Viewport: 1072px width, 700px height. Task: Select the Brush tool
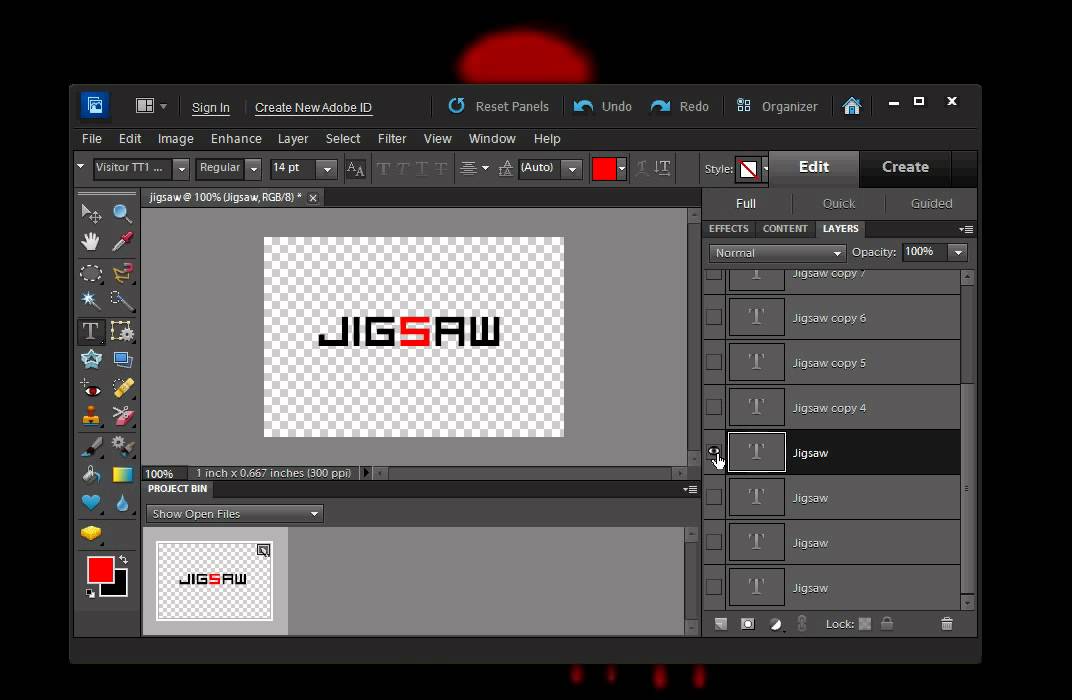pos(91,447)
